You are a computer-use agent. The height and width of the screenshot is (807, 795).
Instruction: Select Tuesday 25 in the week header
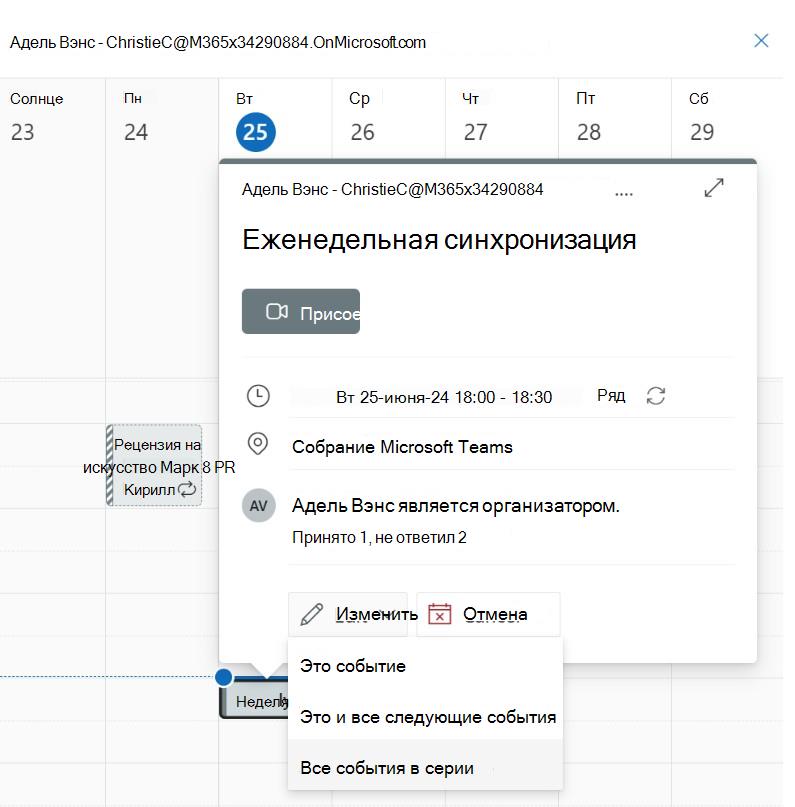point(256,132)
